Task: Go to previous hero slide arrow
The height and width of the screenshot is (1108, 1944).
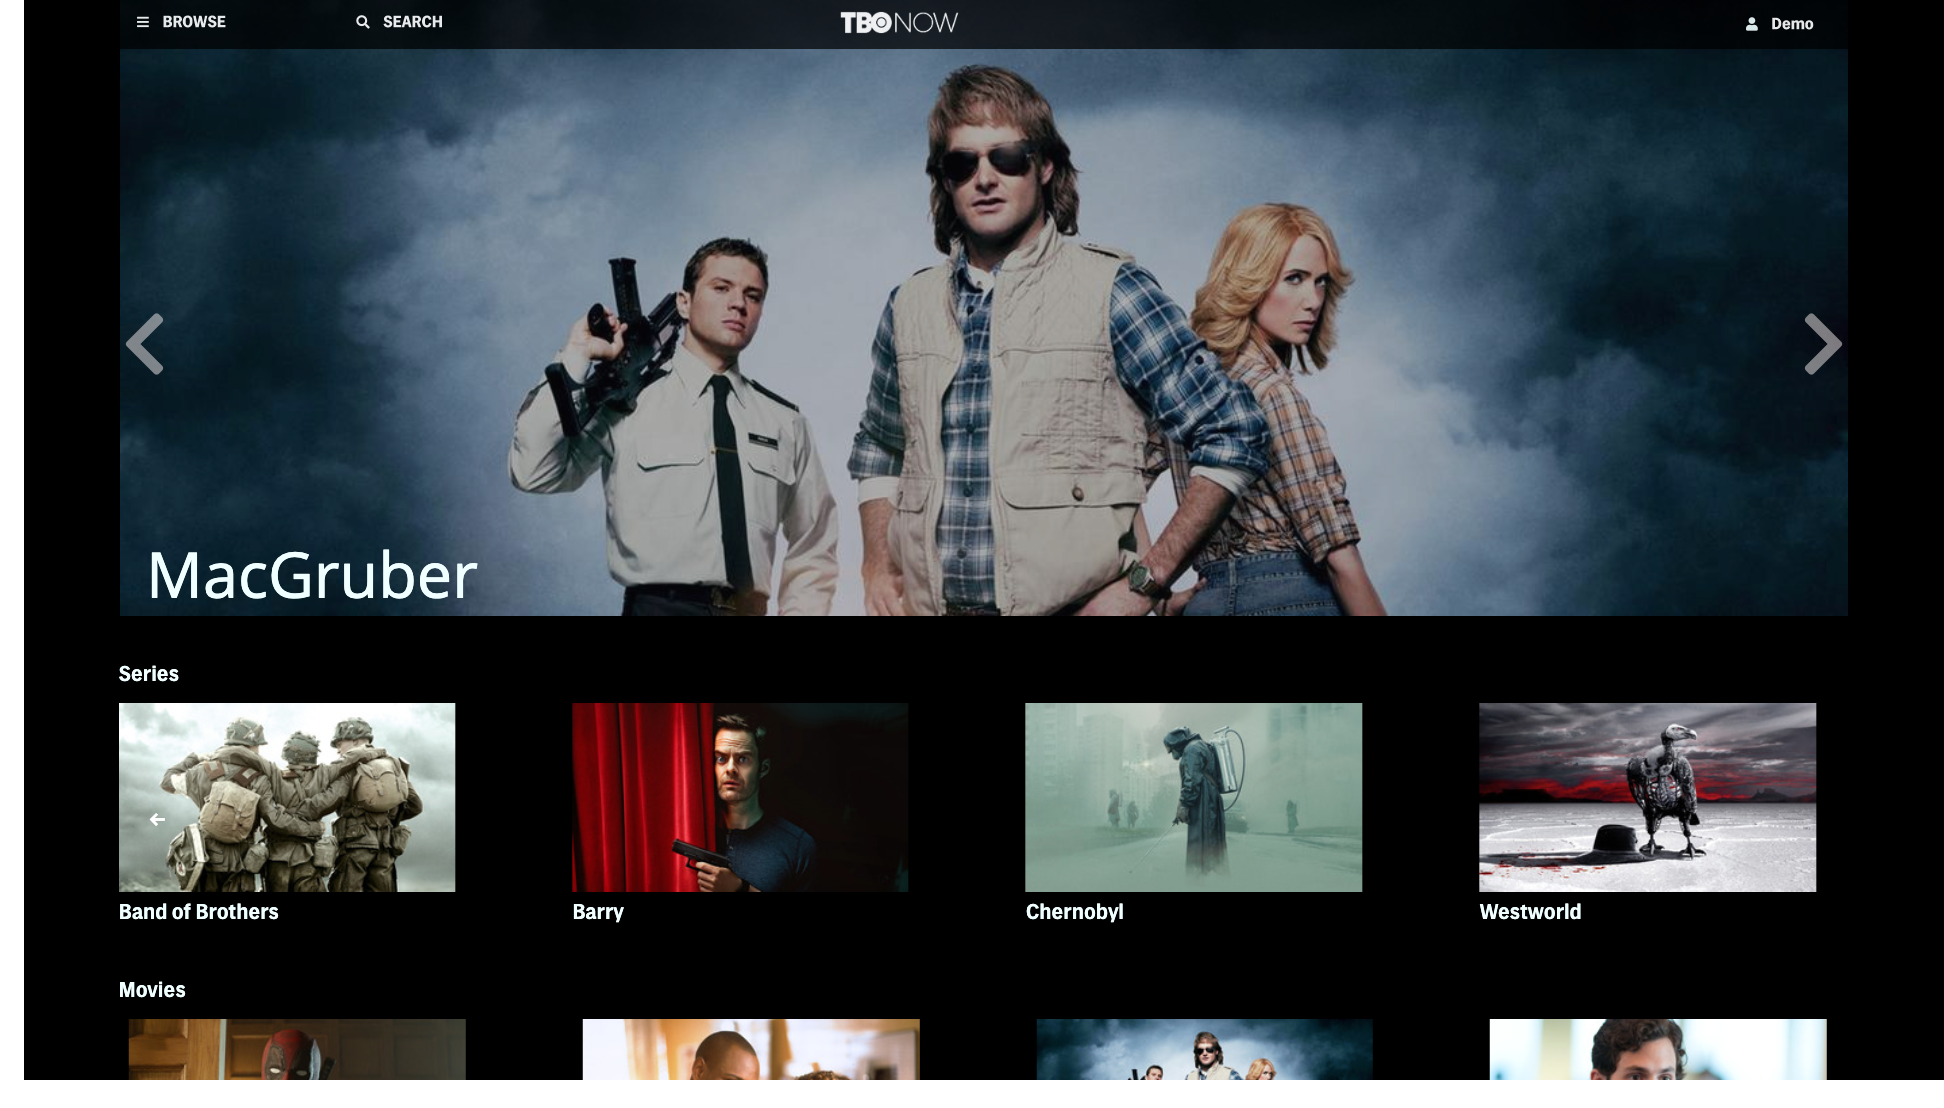Action: (145, 344)
